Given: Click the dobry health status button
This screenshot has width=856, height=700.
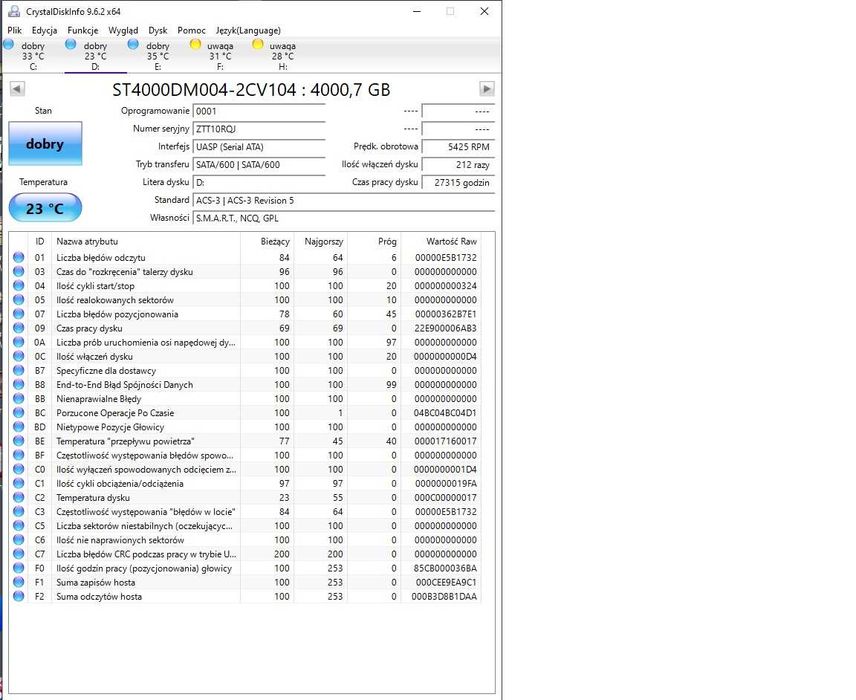Looking at the screenshot, I should (x=45, y=144).
